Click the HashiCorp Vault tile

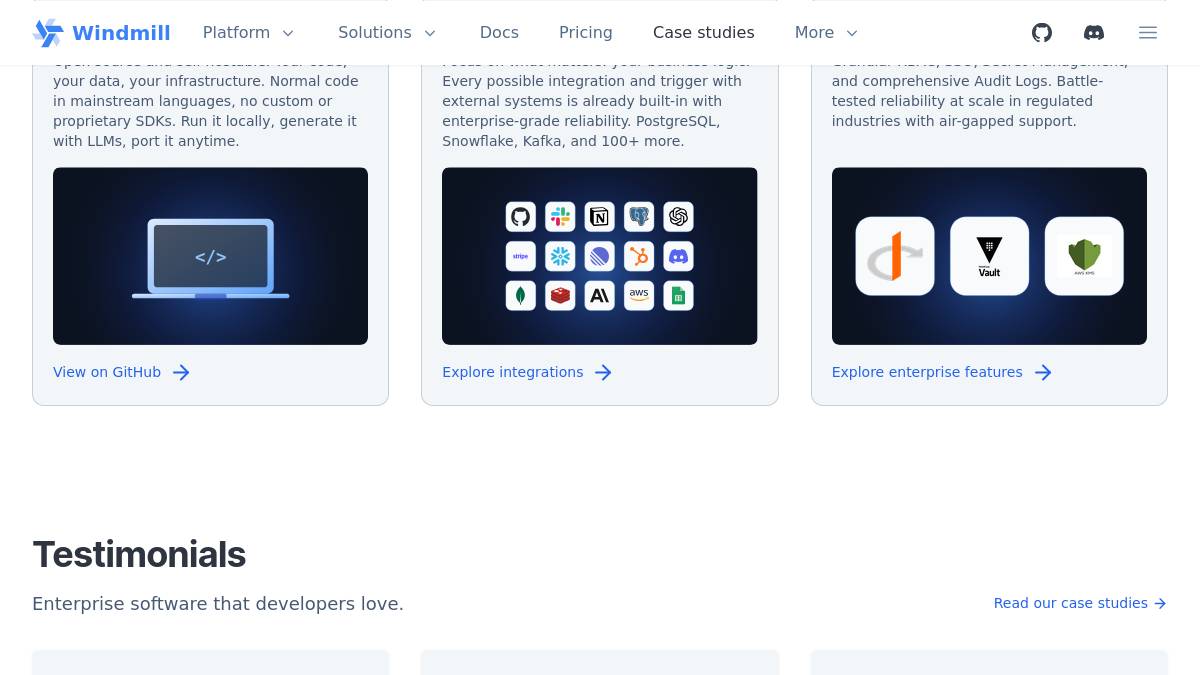pos(989,256)
